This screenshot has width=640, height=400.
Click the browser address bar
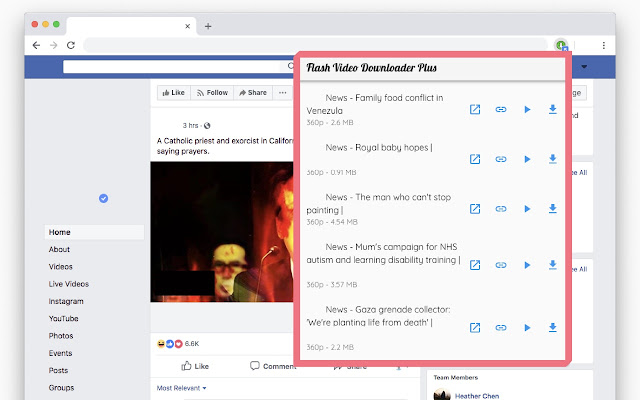coord(315,45)
